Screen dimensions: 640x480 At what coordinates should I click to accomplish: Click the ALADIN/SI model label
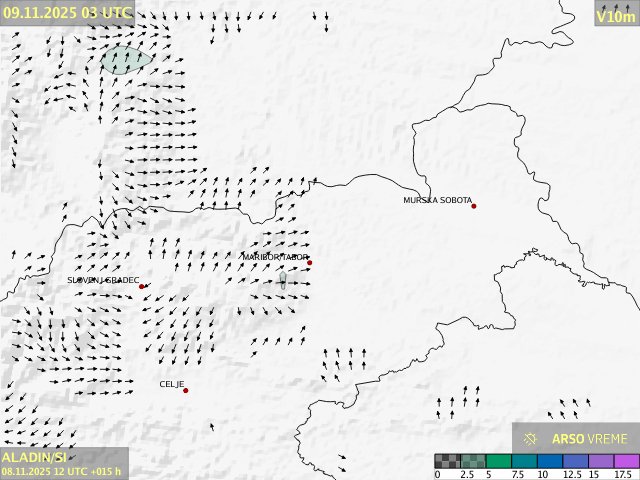(34, 457)
